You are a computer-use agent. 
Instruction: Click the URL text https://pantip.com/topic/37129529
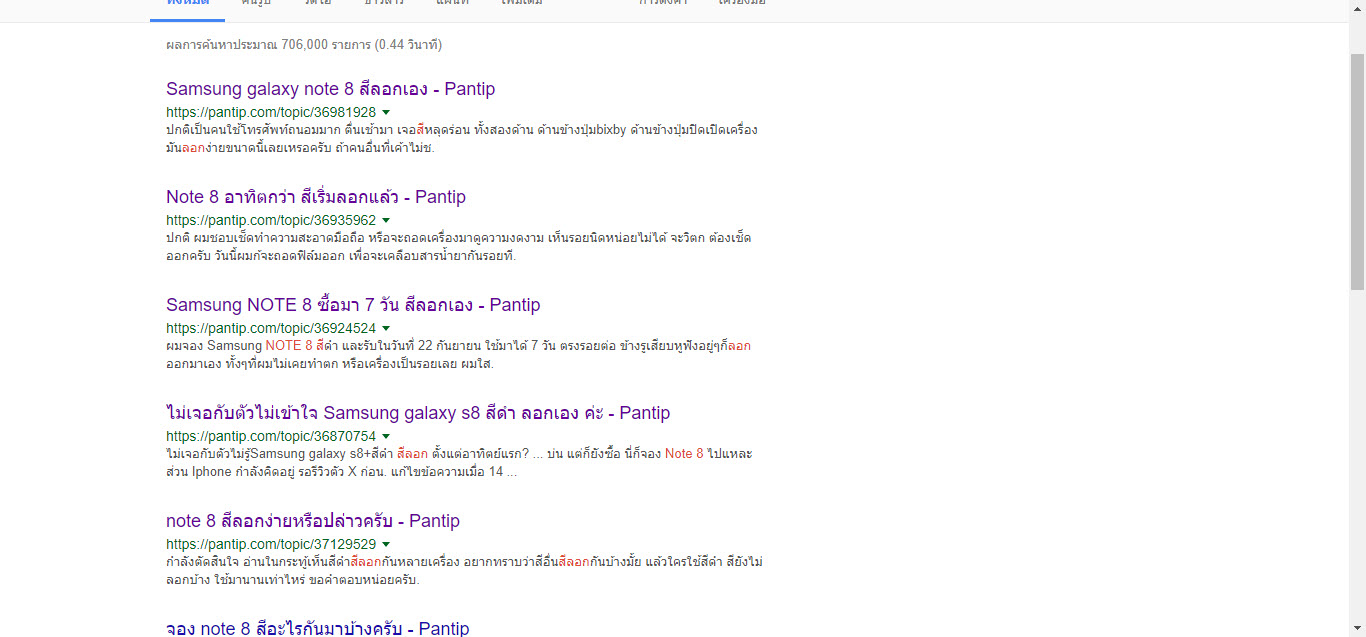[271, 545]
